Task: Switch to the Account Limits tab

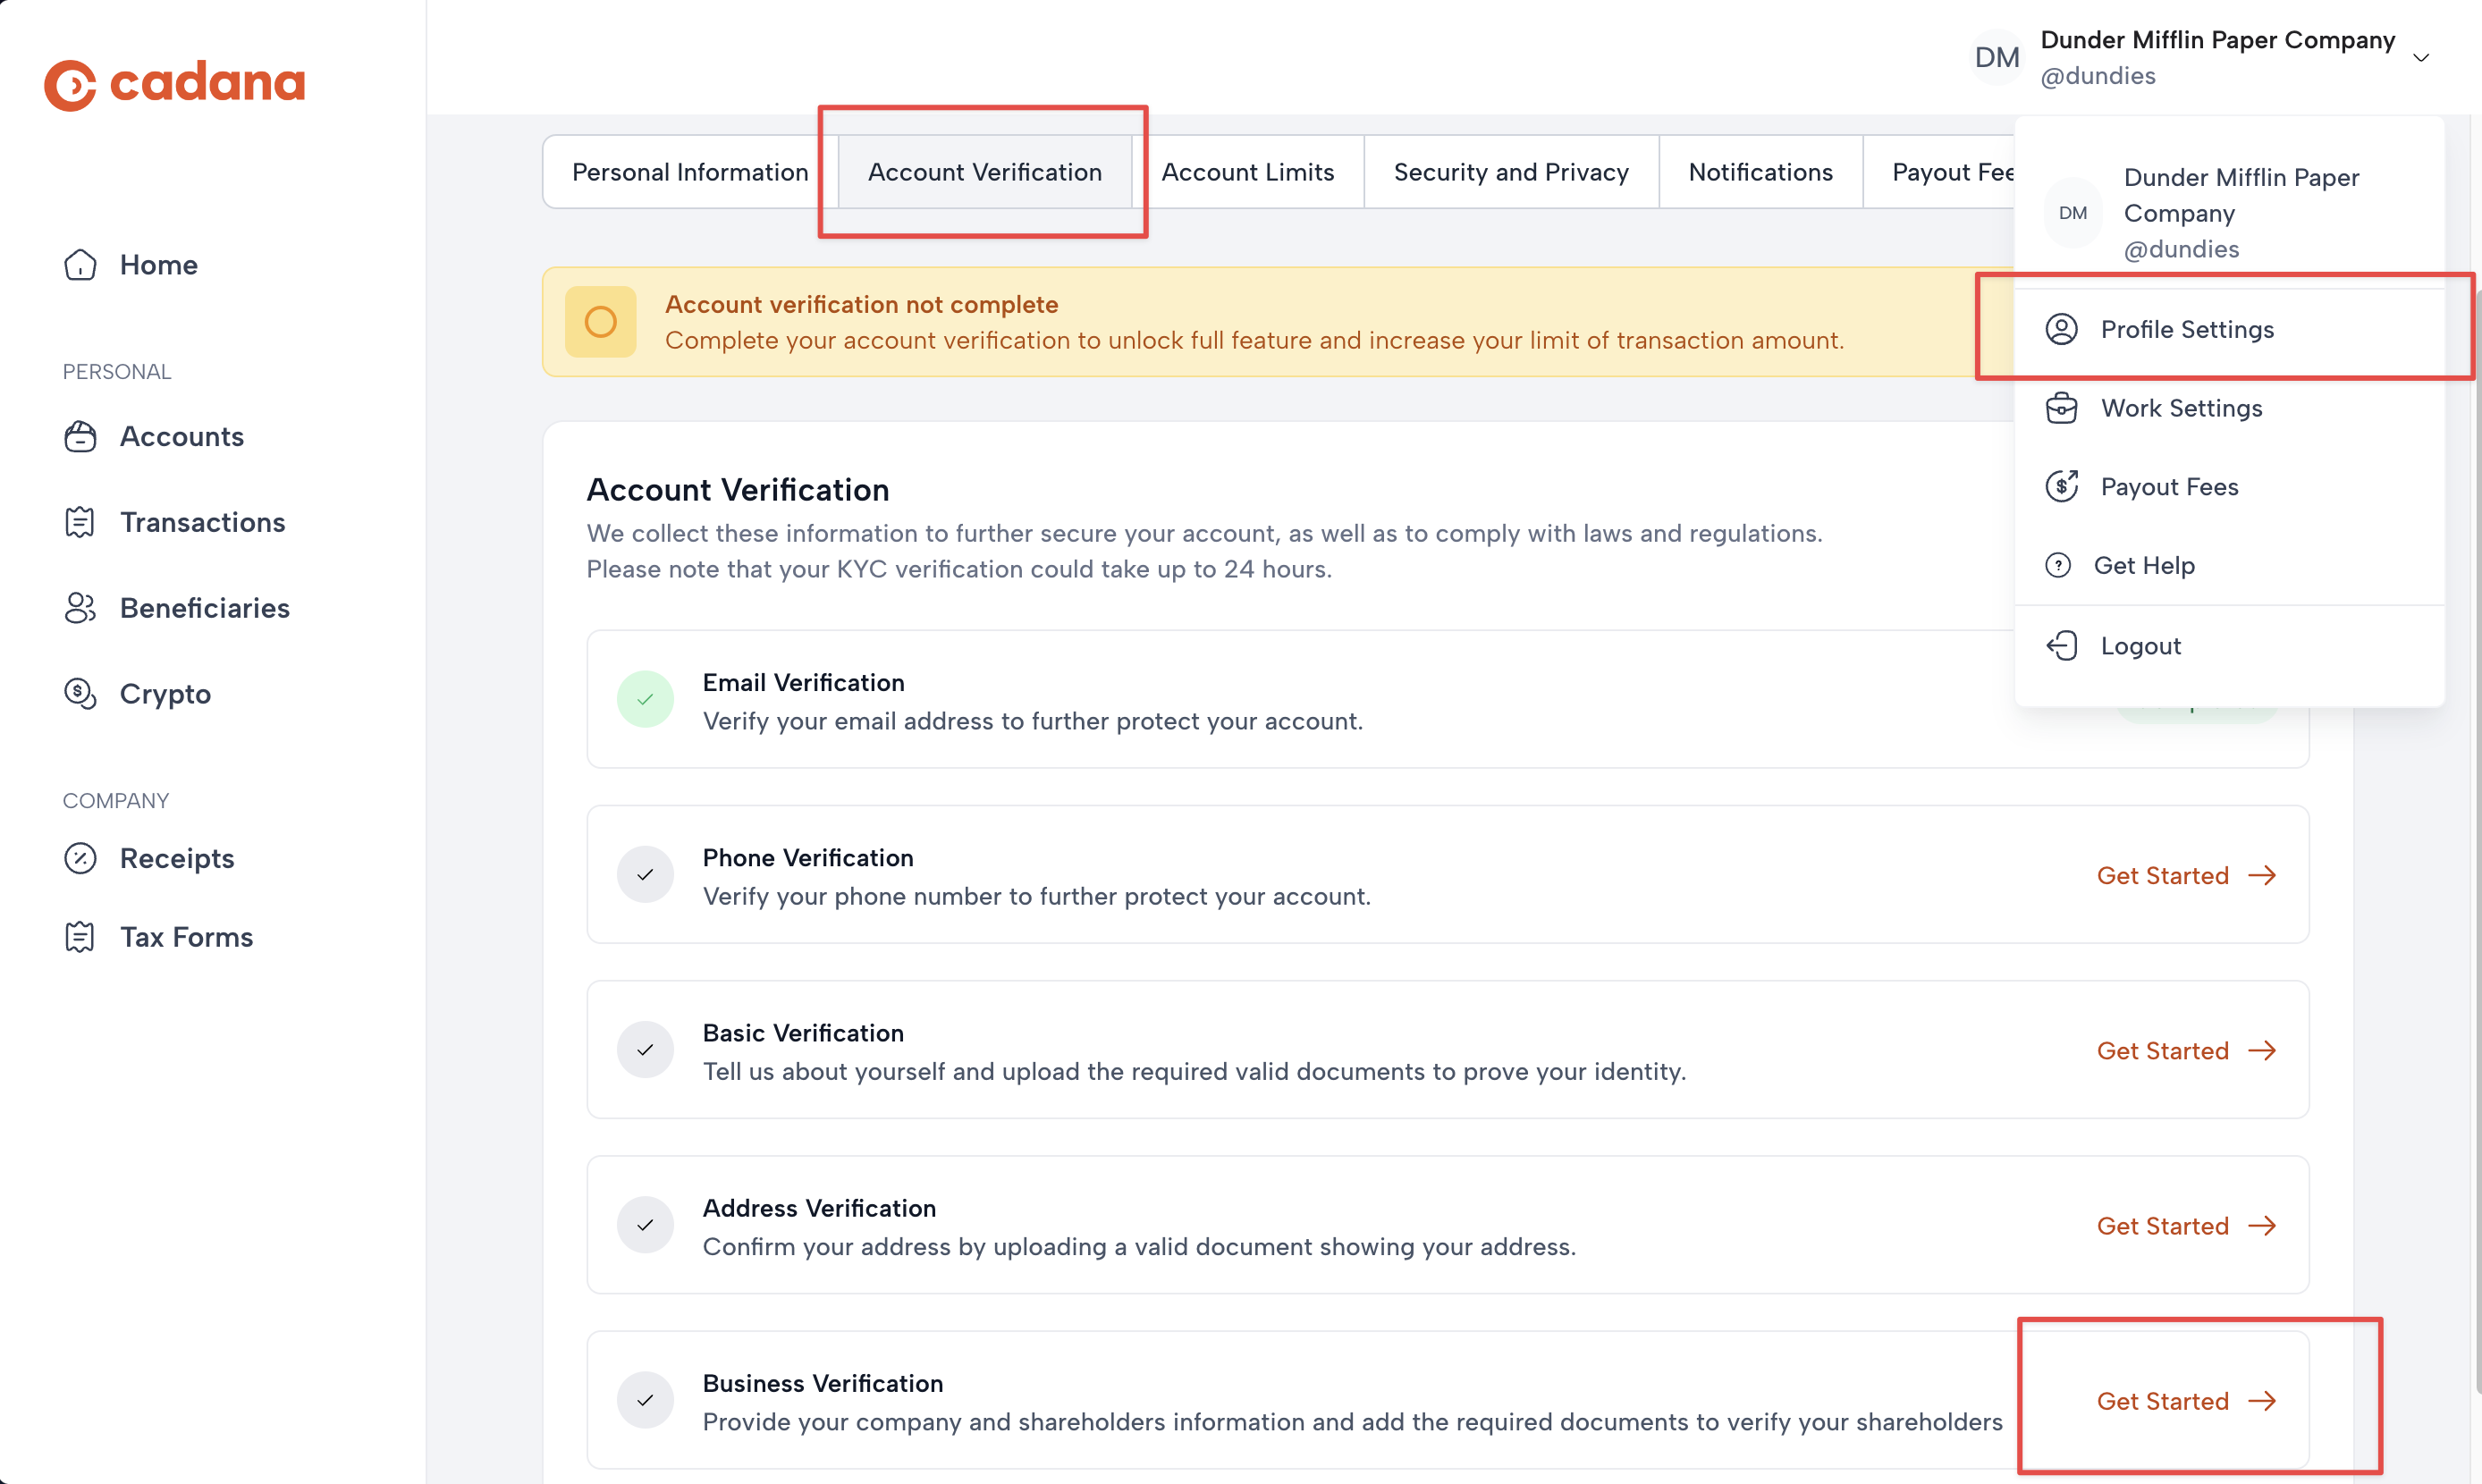Action: (x=1247, y=172)
